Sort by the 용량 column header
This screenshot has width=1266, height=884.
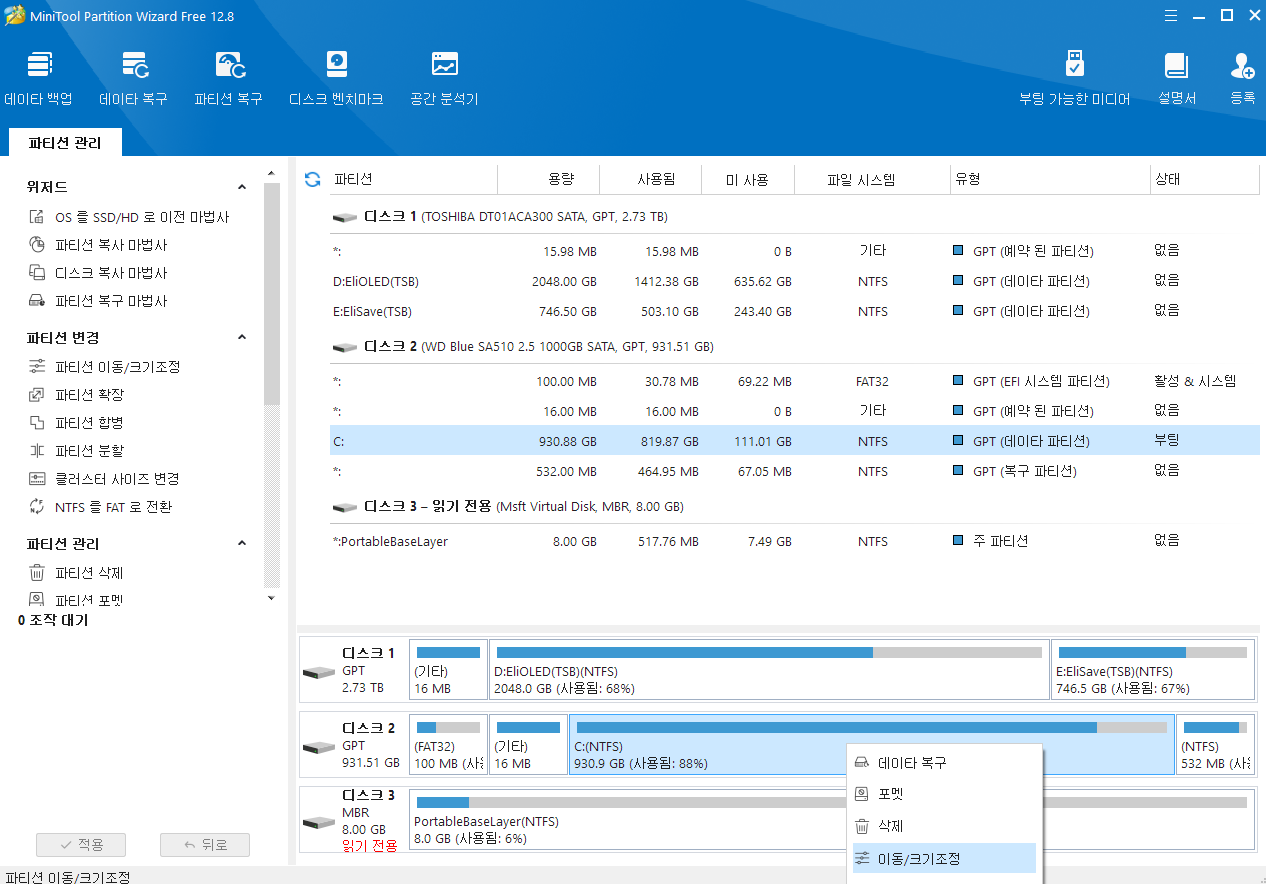pyautogui.click(x=548, y=180)
